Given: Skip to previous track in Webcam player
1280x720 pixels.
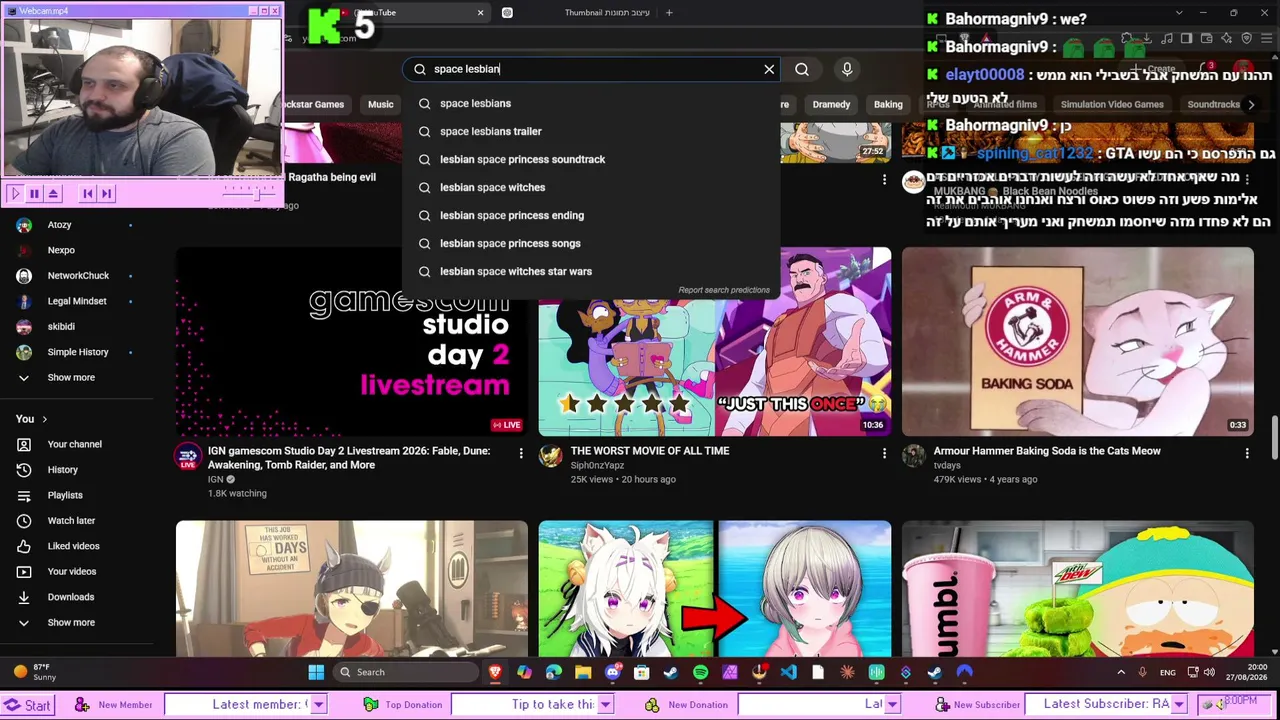Looking at the screenshot, I should tap(88, 194).
